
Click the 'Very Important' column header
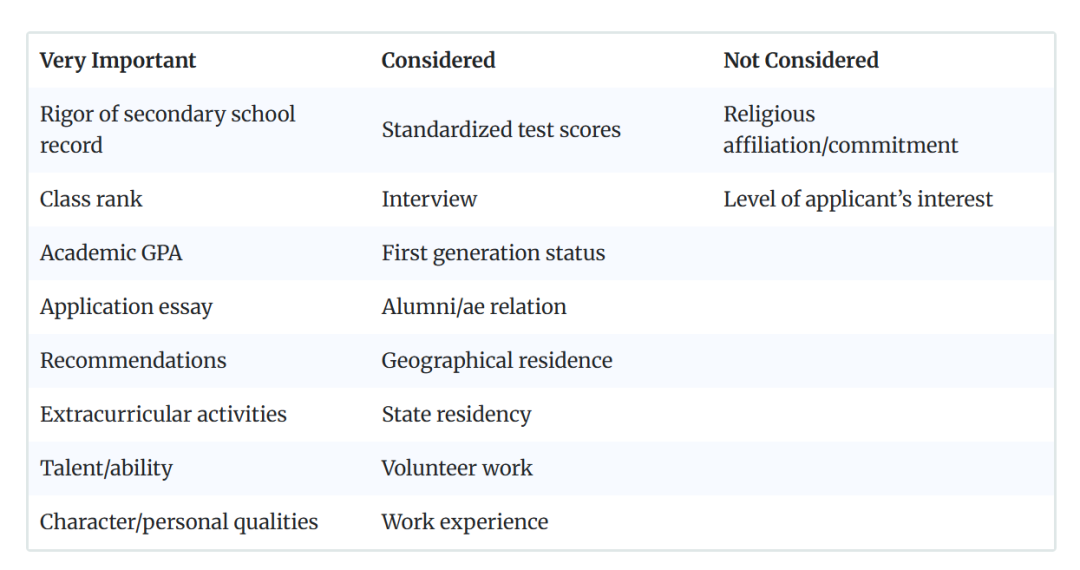pos(118,61)
